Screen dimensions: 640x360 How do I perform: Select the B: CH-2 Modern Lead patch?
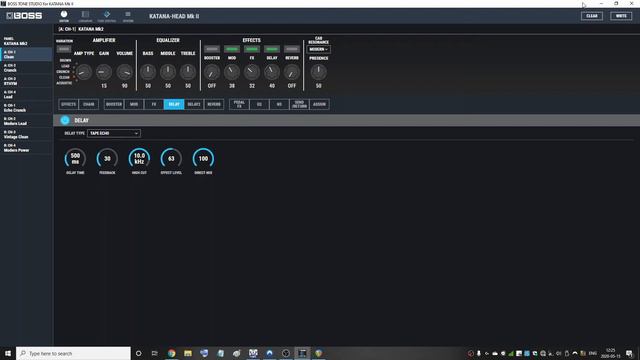26,121
